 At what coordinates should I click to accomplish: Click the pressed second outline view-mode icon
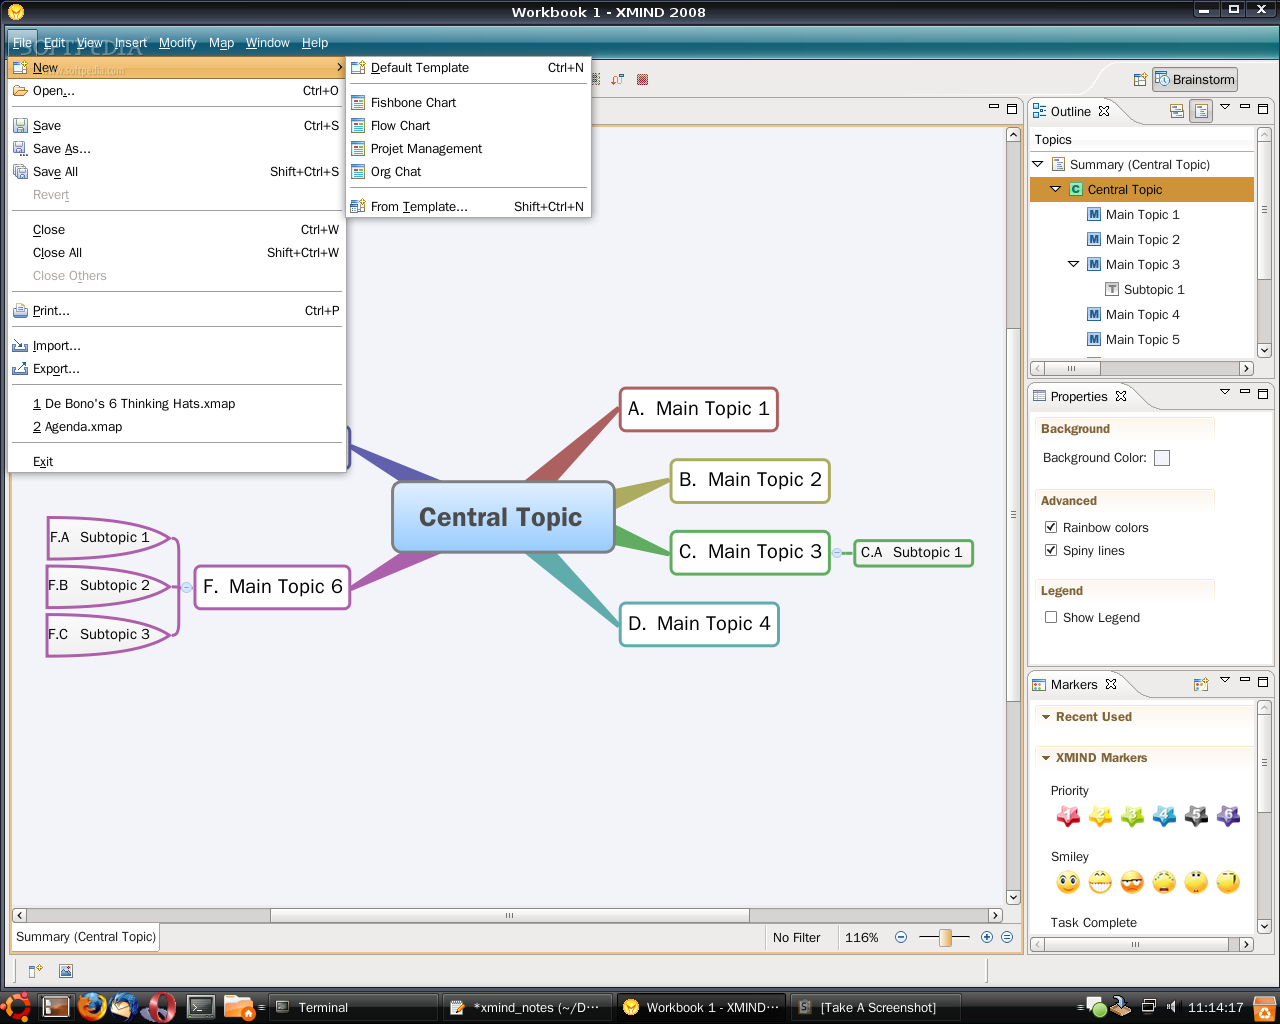click(x=1201, y=111)
